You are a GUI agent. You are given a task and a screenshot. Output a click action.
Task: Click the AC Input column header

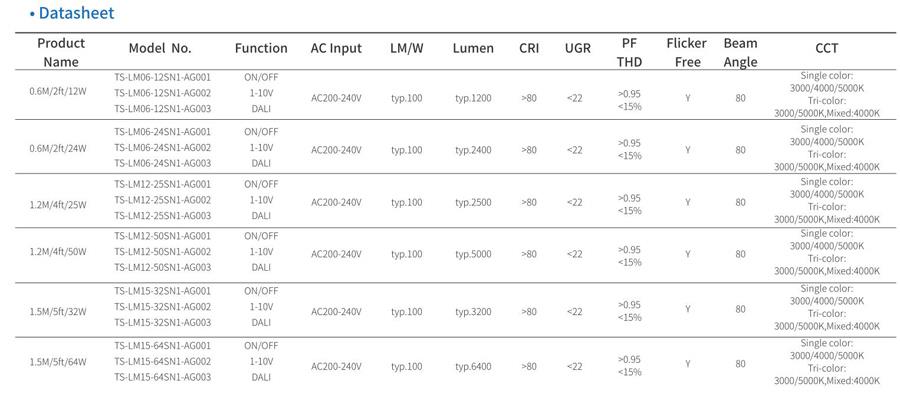click(336, 48)
